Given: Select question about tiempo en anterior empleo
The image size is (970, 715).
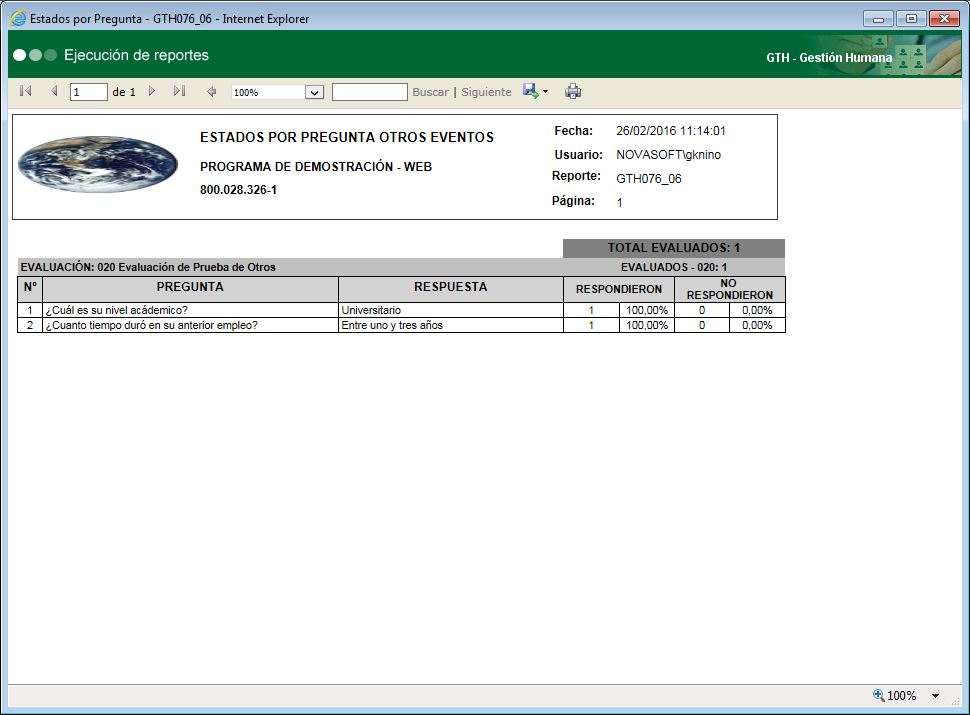Looking at the screenshot, I should [x=151, y=325].
